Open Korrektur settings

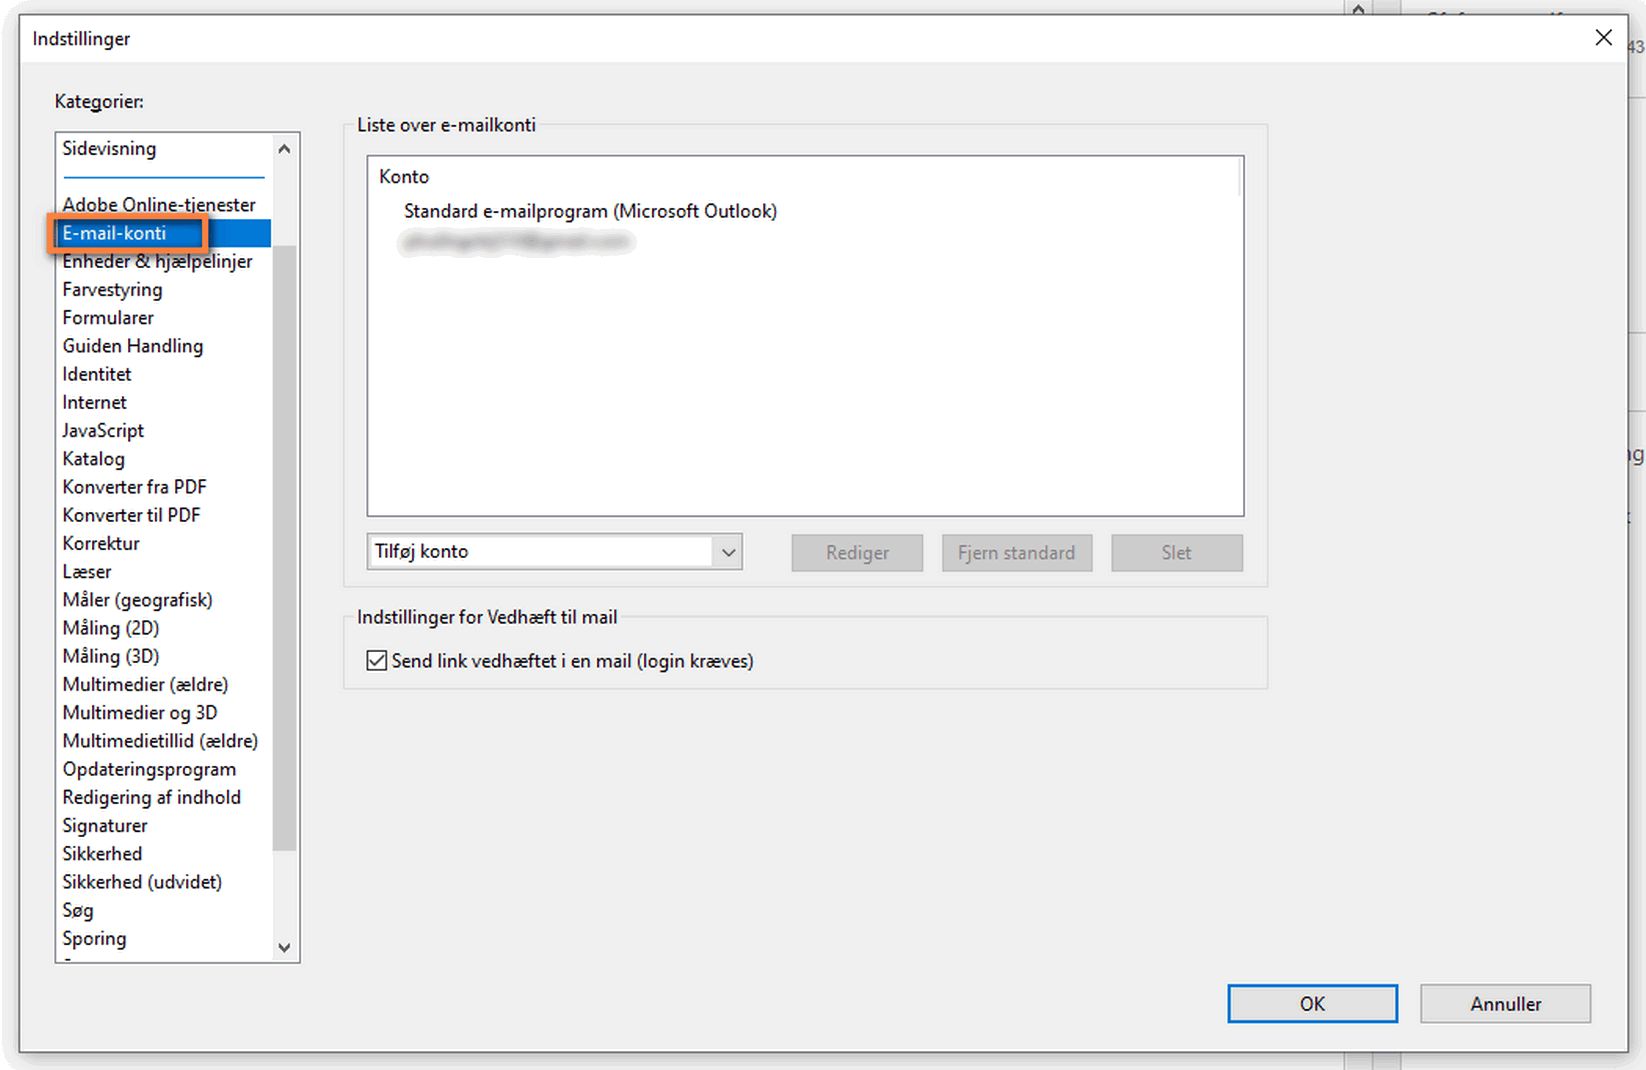coord(101,543)
